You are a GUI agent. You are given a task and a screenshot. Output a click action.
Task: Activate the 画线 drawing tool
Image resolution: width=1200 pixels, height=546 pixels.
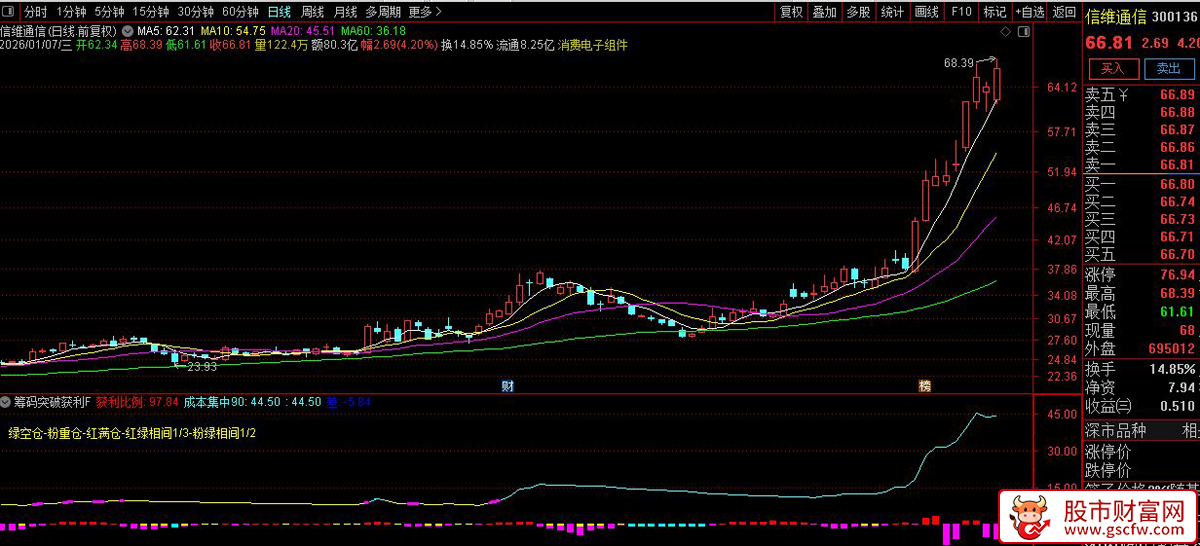pyautogui.click(x=927, y=12)
